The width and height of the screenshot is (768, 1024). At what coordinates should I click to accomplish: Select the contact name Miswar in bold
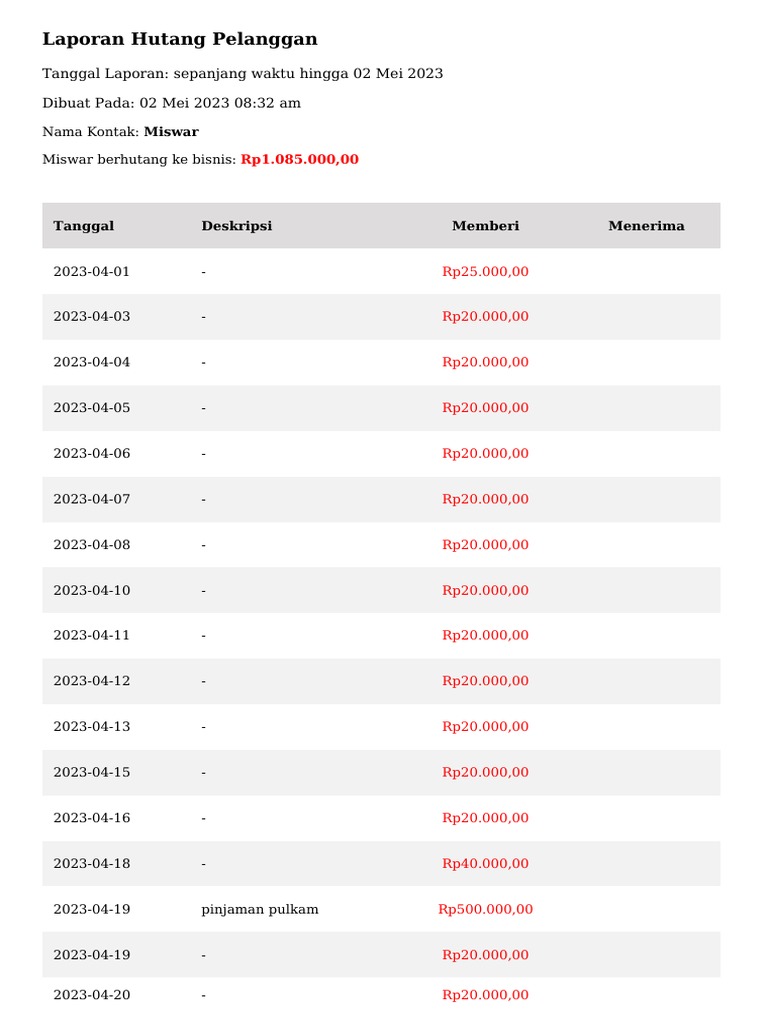pos(171,132)
